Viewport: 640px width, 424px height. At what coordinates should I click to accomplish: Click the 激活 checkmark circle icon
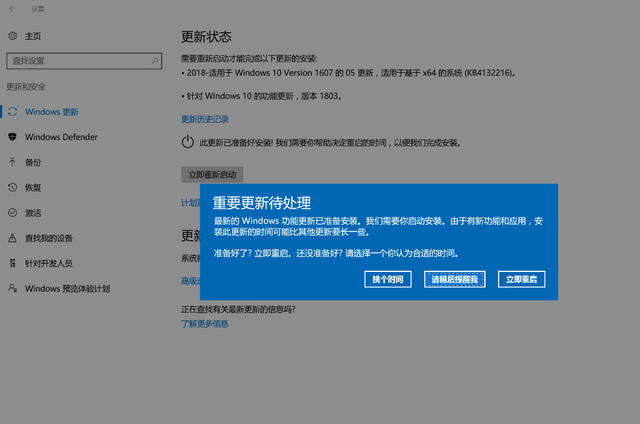point(13,213)
